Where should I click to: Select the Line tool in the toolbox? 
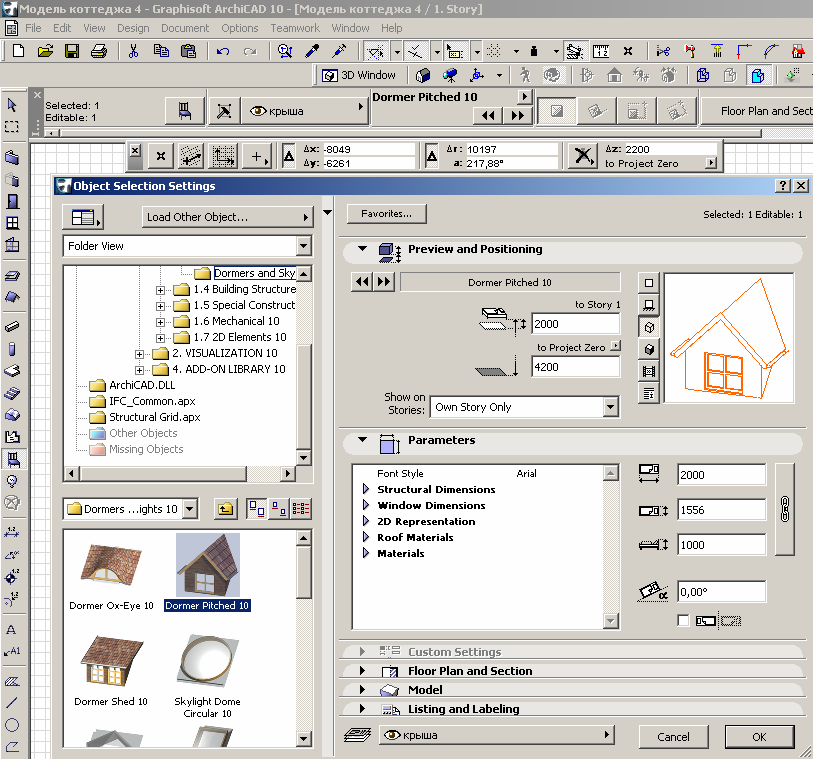point(12,702)
